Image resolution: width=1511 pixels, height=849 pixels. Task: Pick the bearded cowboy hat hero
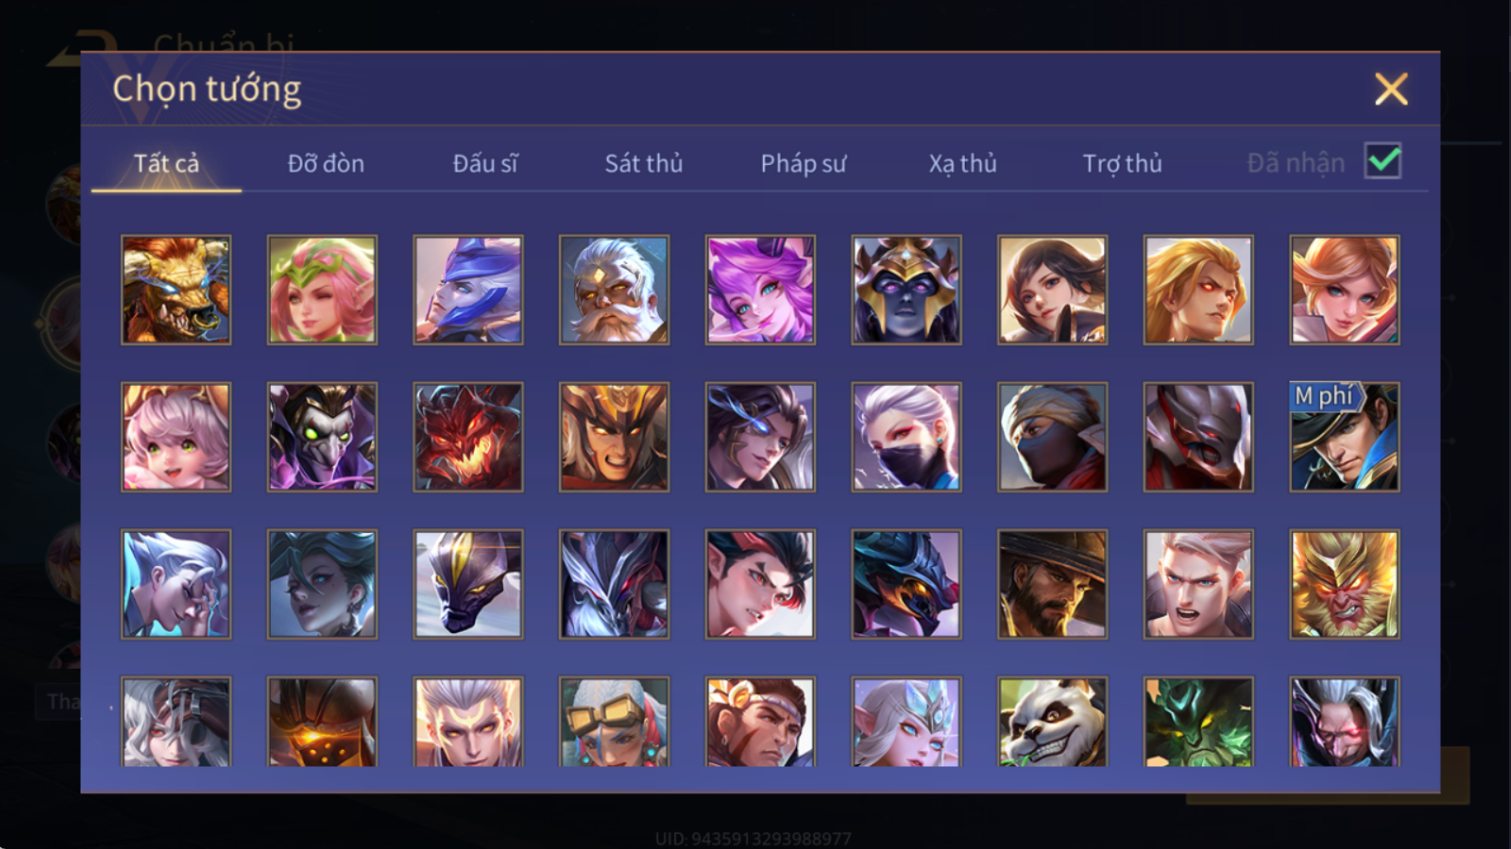pyautogui.click(x=1052, y=584)
